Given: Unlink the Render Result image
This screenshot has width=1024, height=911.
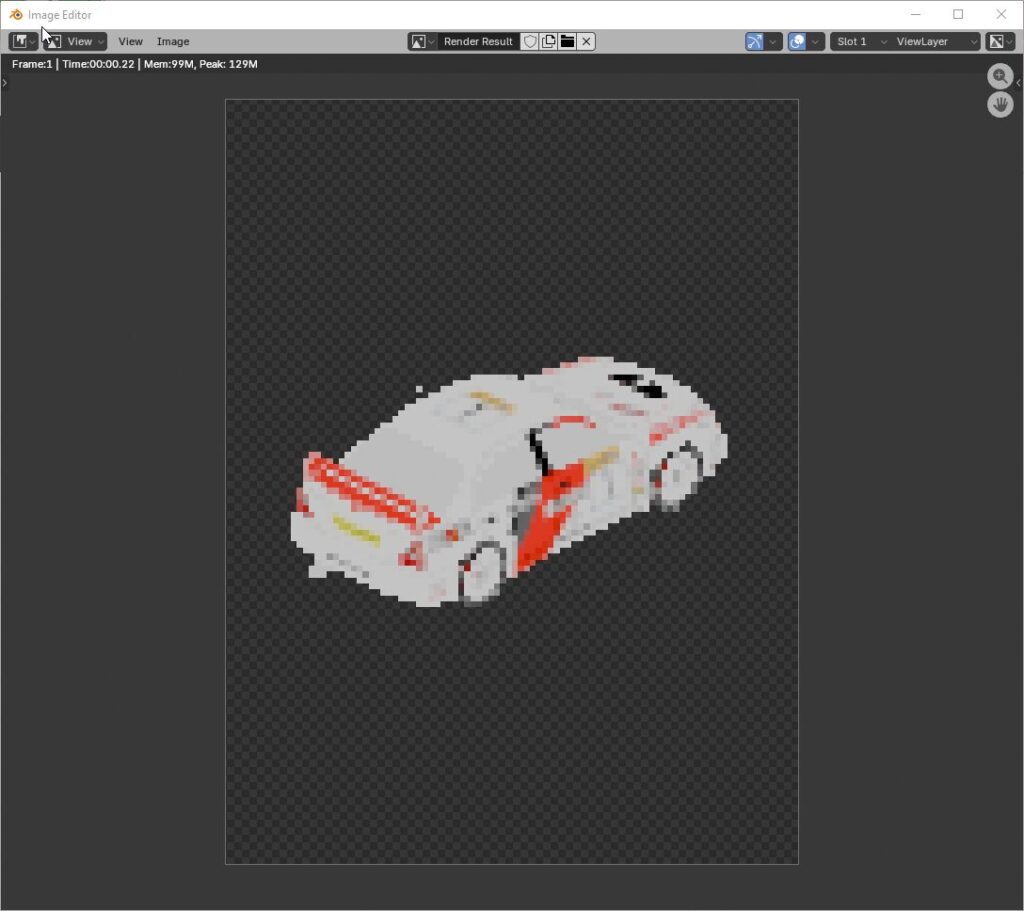Looking at the screenshot, I should (586, 41).
